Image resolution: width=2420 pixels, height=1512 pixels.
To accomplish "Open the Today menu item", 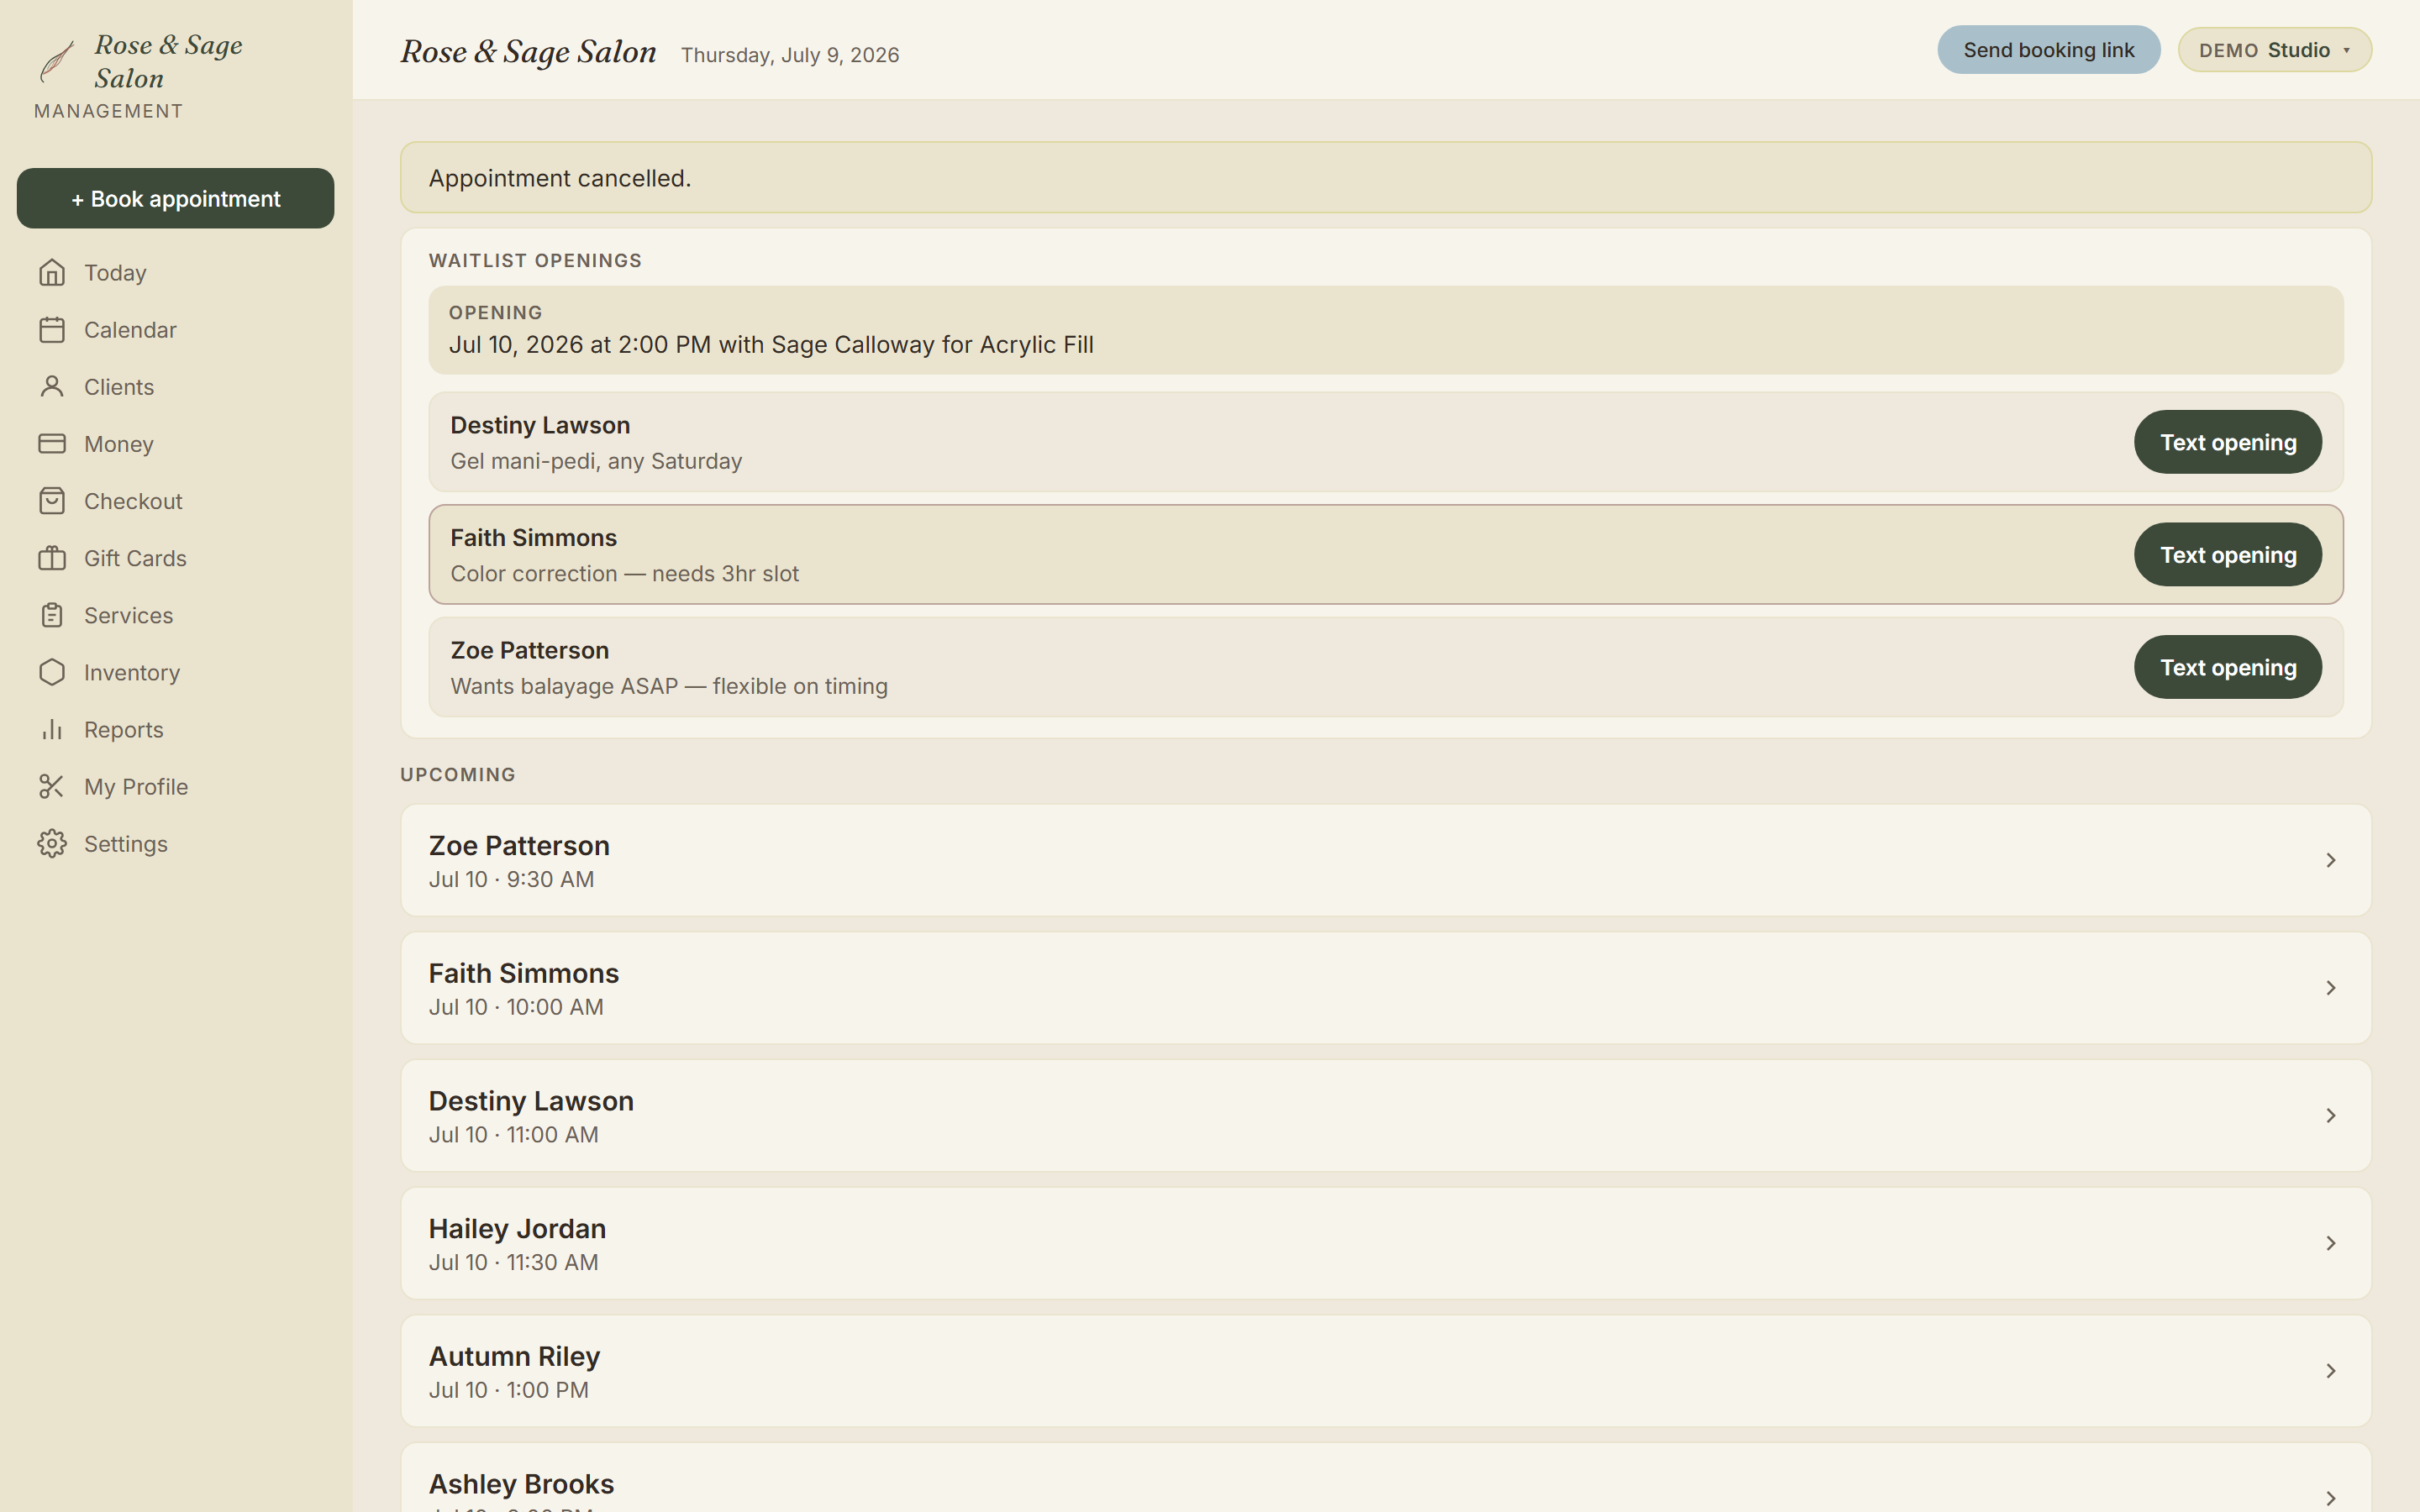I will pos(175,272).
